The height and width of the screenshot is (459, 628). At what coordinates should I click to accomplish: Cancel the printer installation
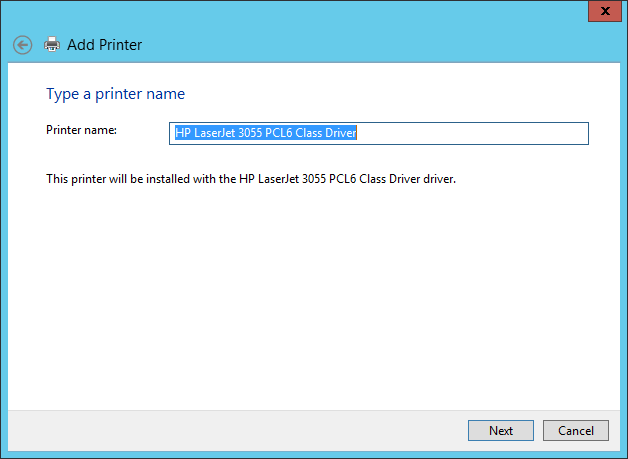[x=575, y=430]
